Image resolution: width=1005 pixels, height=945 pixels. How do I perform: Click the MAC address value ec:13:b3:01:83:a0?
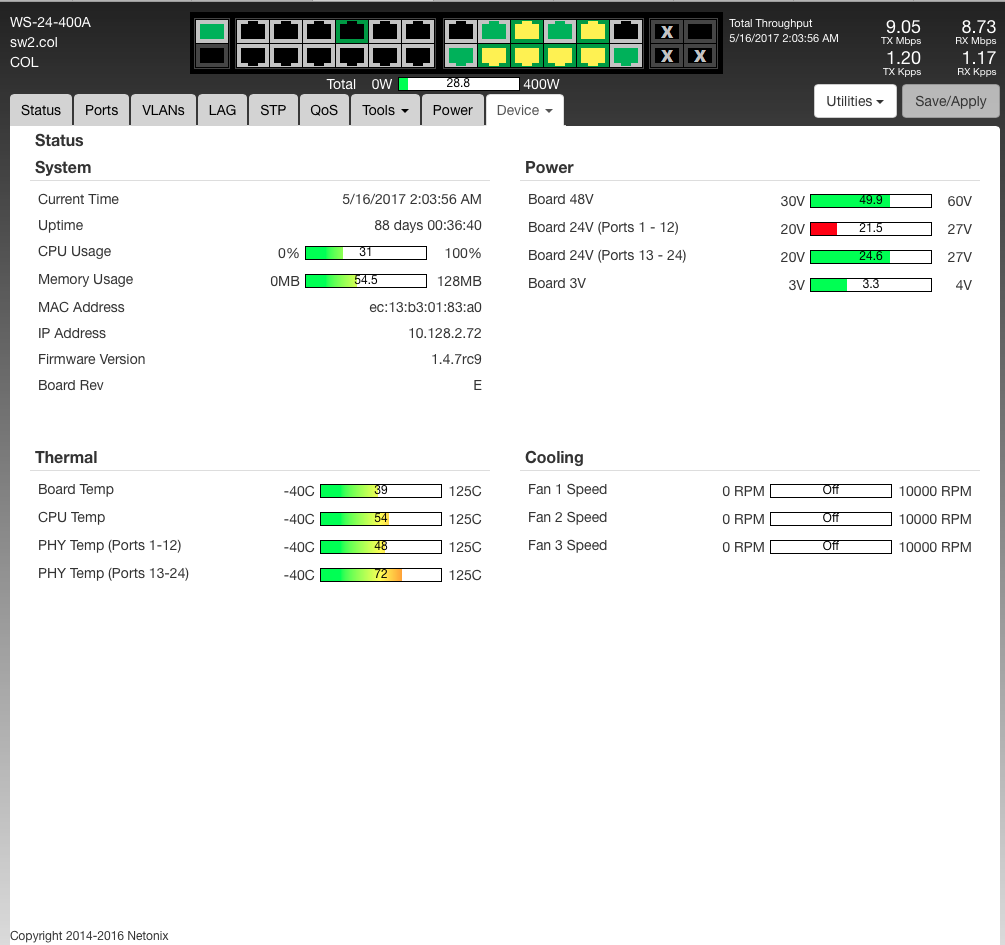tap(425, 307)
